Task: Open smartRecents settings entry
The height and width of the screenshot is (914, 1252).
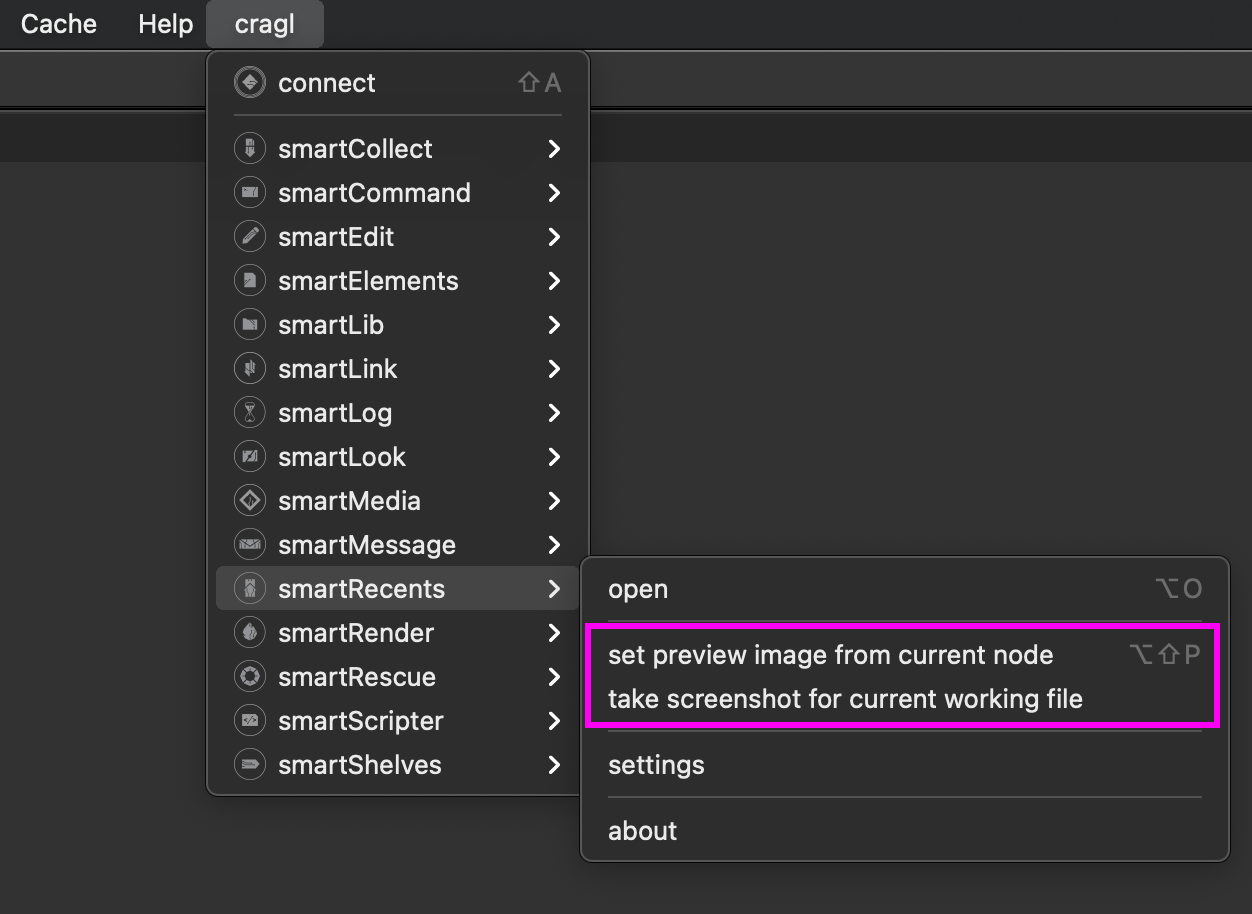Action: 656,765
